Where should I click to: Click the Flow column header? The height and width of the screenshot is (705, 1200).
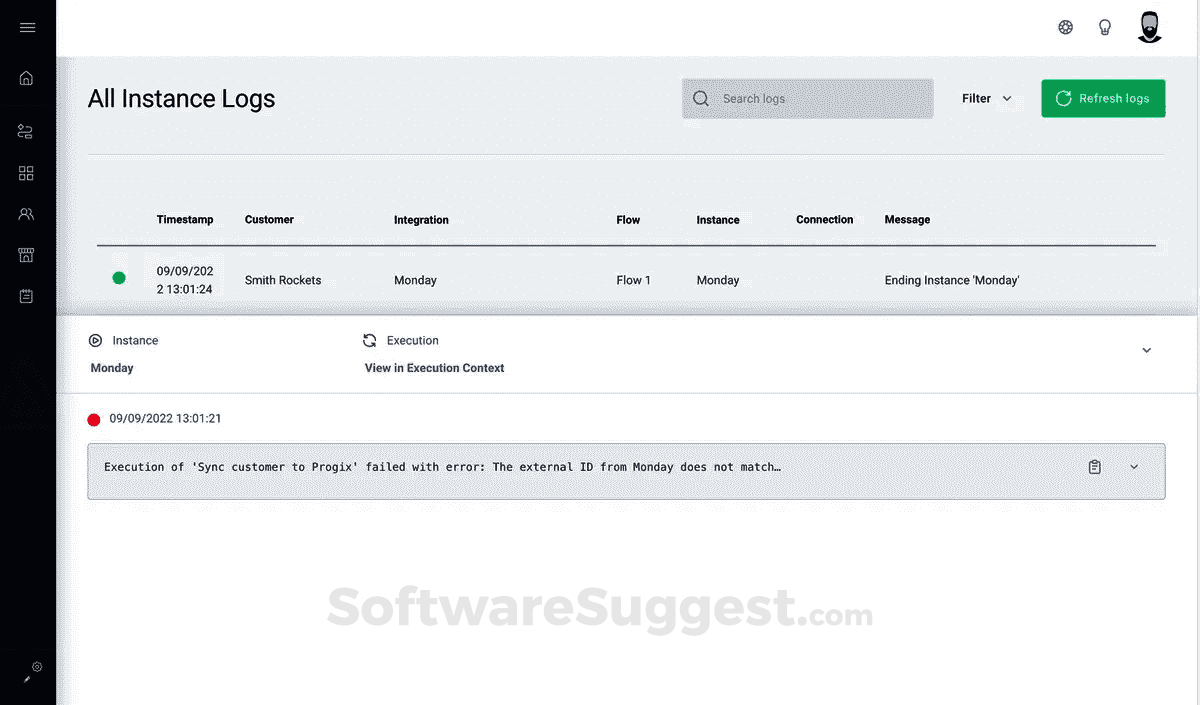click(628, 219)
